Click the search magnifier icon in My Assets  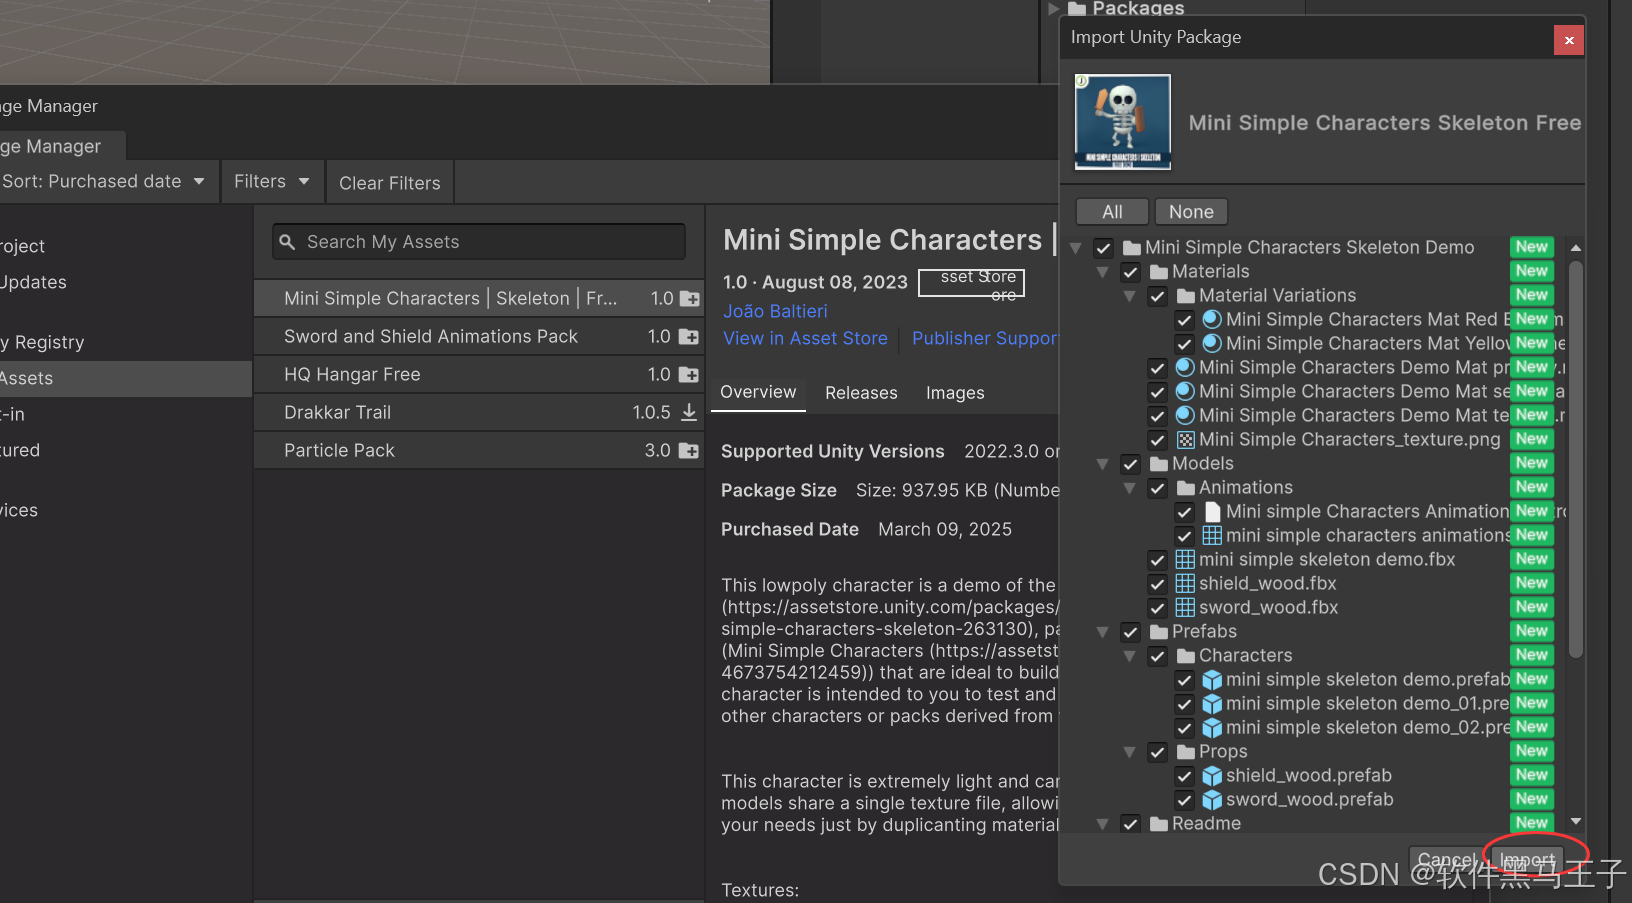click(x=287, y=242)
